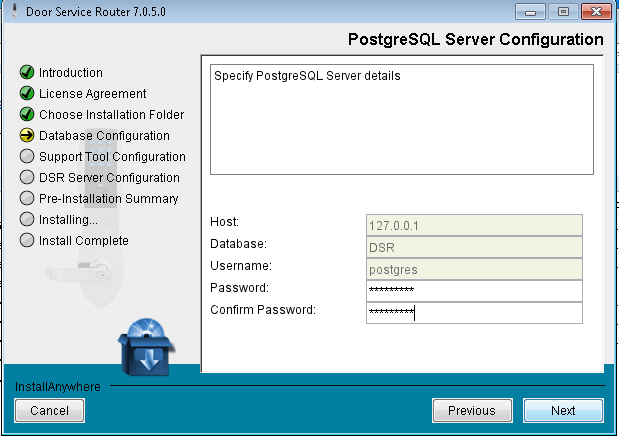
Task: Click the Username: label
Action: [x=241, y=266]
